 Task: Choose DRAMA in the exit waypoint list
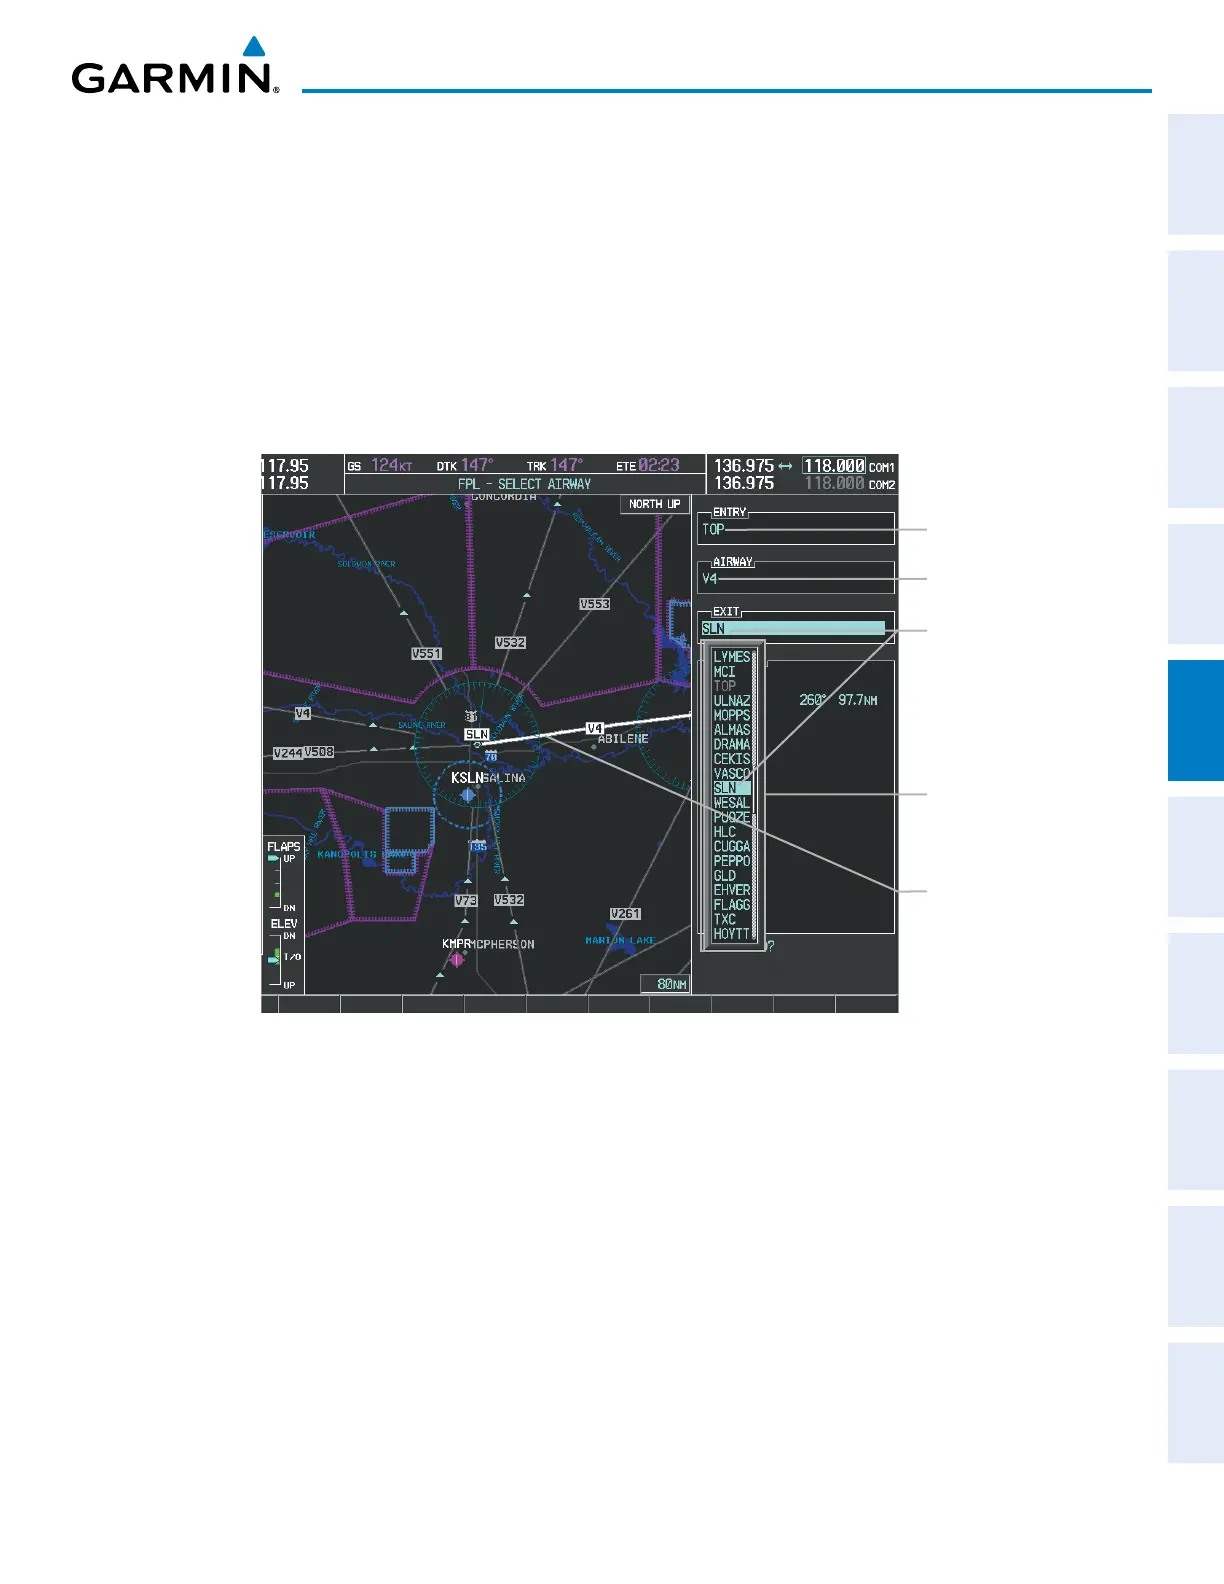tap(731, 744)
